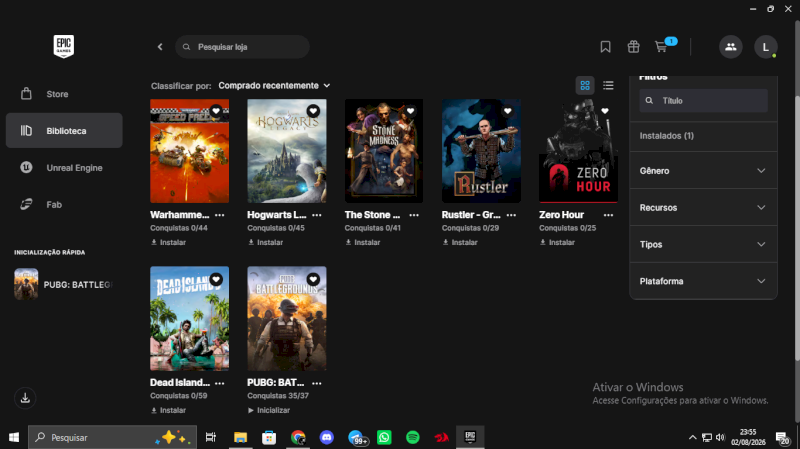Install The Stone Madness

tap(363, 242)
